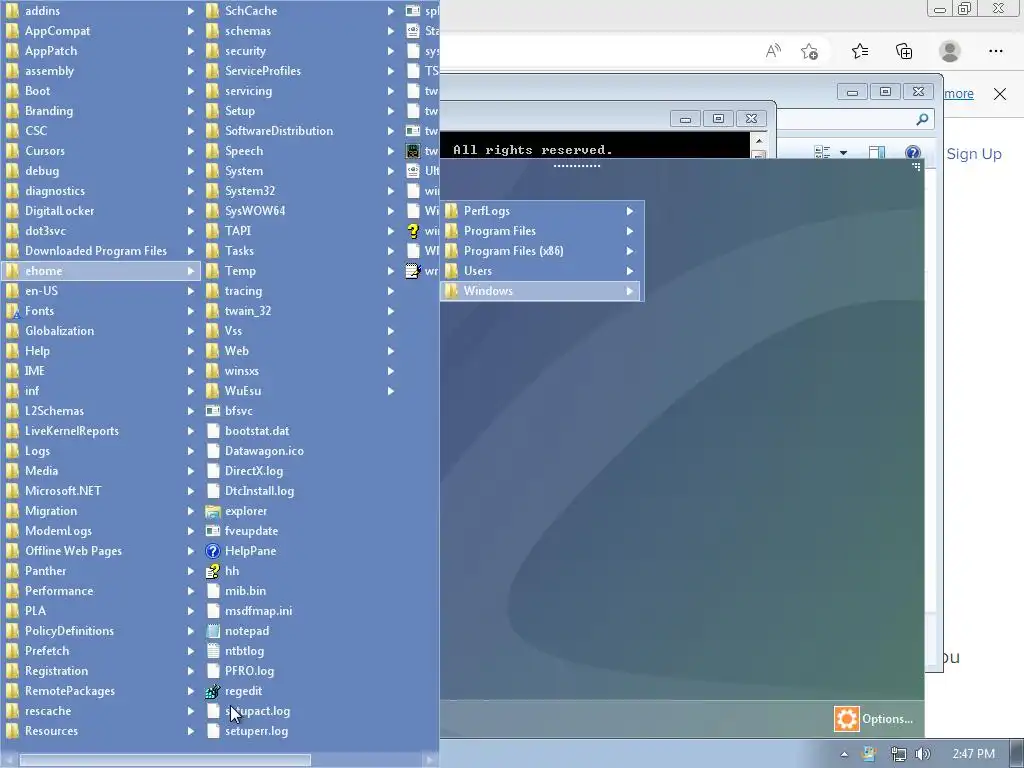Open the ntbtlog file

tap(244, 651)
